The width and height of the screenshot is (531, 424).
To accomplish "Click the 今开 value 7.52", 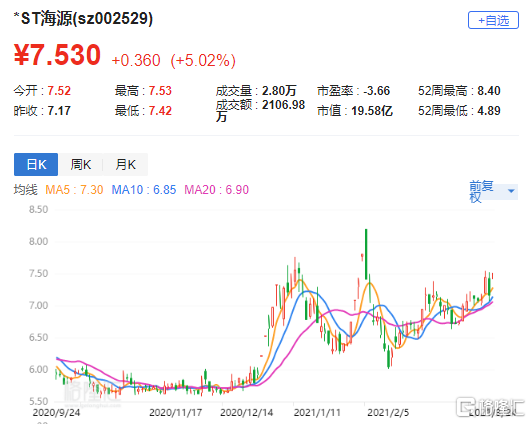I will [59, 91].
